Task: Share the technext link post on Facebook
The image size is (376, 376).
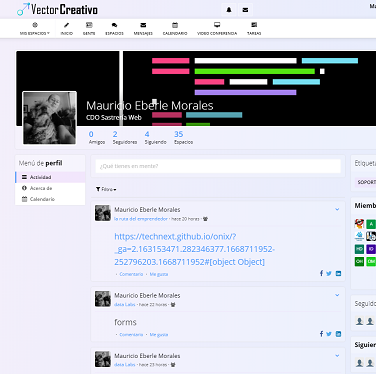Action: 321,273
